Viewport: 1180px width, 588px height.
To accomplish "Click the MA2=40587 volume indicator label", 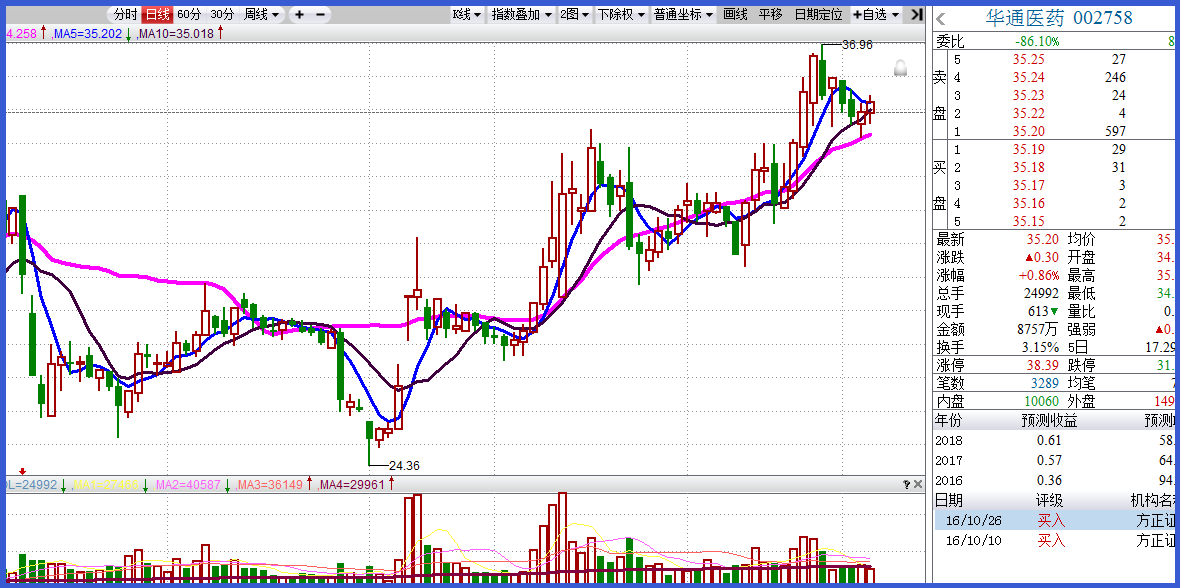I will click(x=188, y=485).
